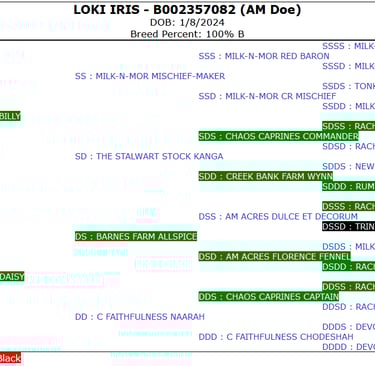Viewport: 375px width, 366px height.
Task: Open SD The Stalwart Stock Kanga
Action: click(x=149, y=156)
